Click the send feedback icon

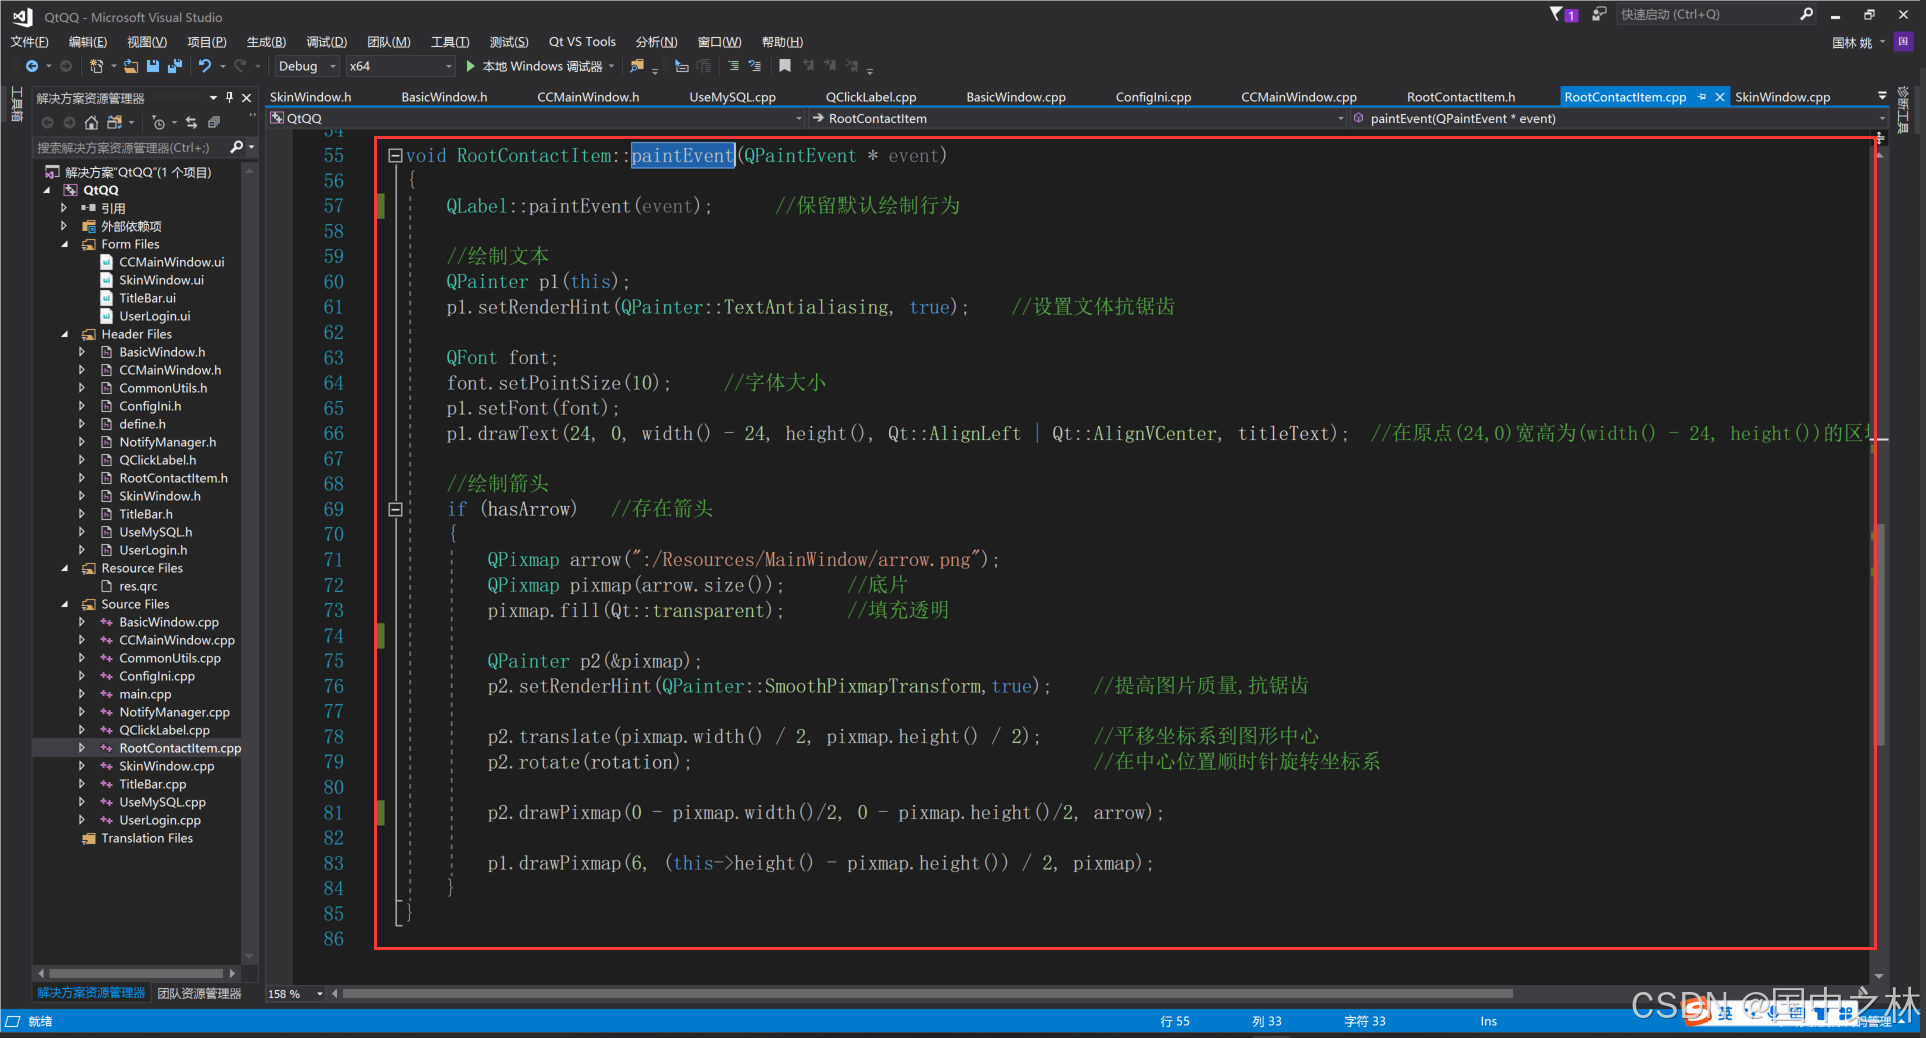coord(1599,14)
